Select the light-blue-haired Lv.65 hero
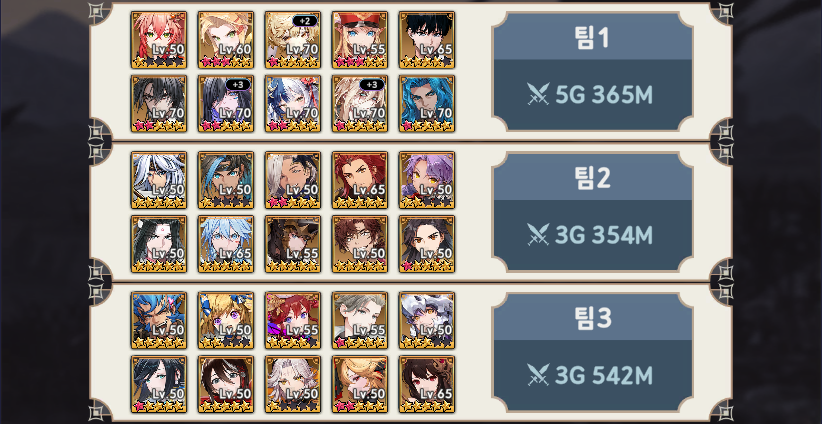The width and height of the screenshot is (822, 424). click(226, 244)
